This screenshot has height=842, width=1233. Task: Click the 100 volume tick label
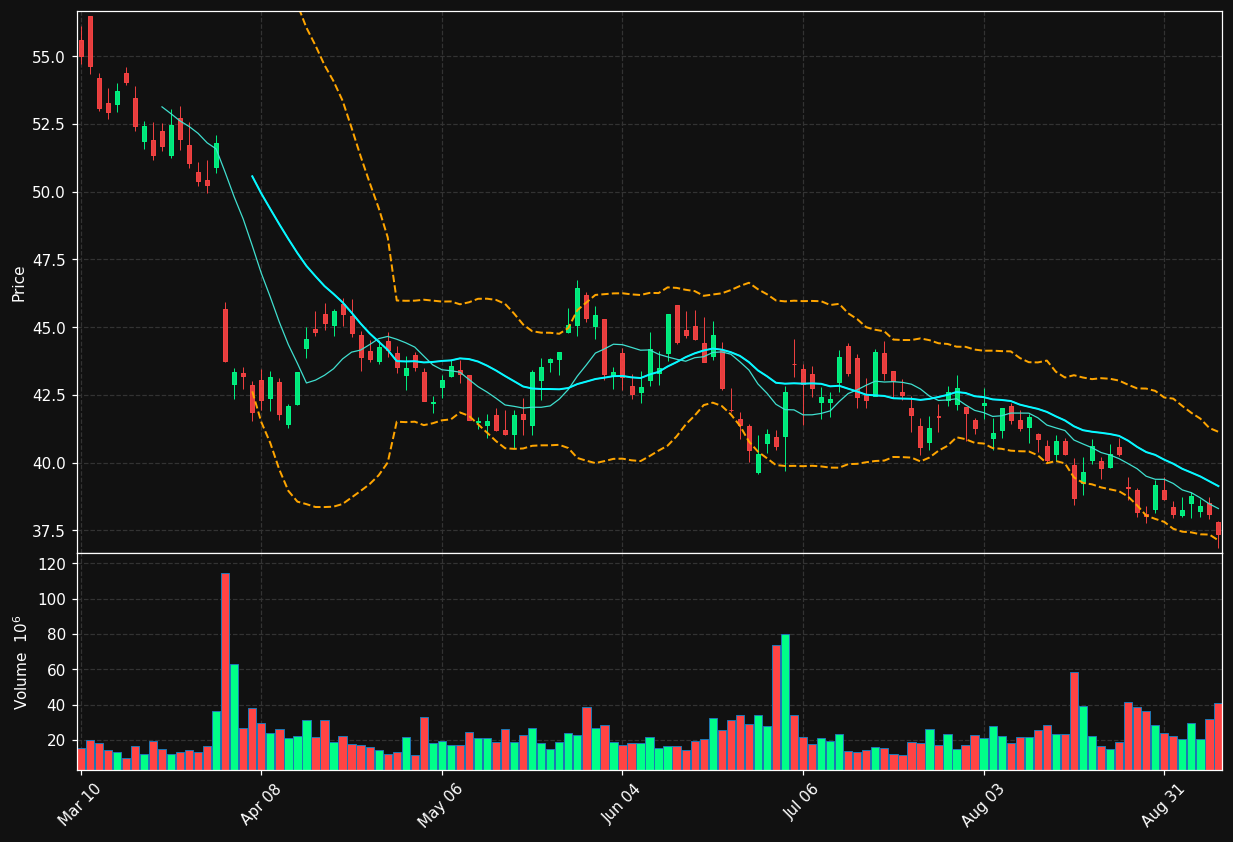coord(53,600)
